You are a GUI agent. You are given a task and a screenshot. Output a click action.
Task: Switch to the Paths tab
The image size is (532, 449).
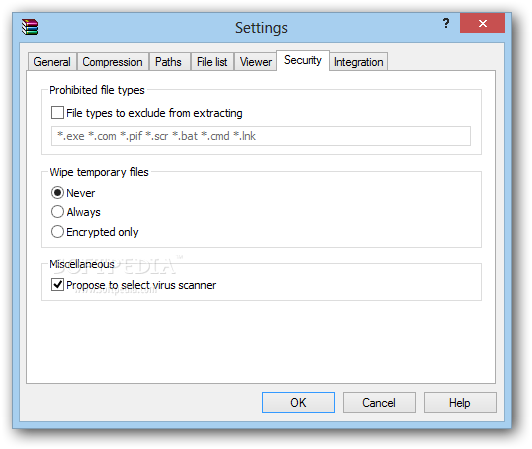point(168,62)
